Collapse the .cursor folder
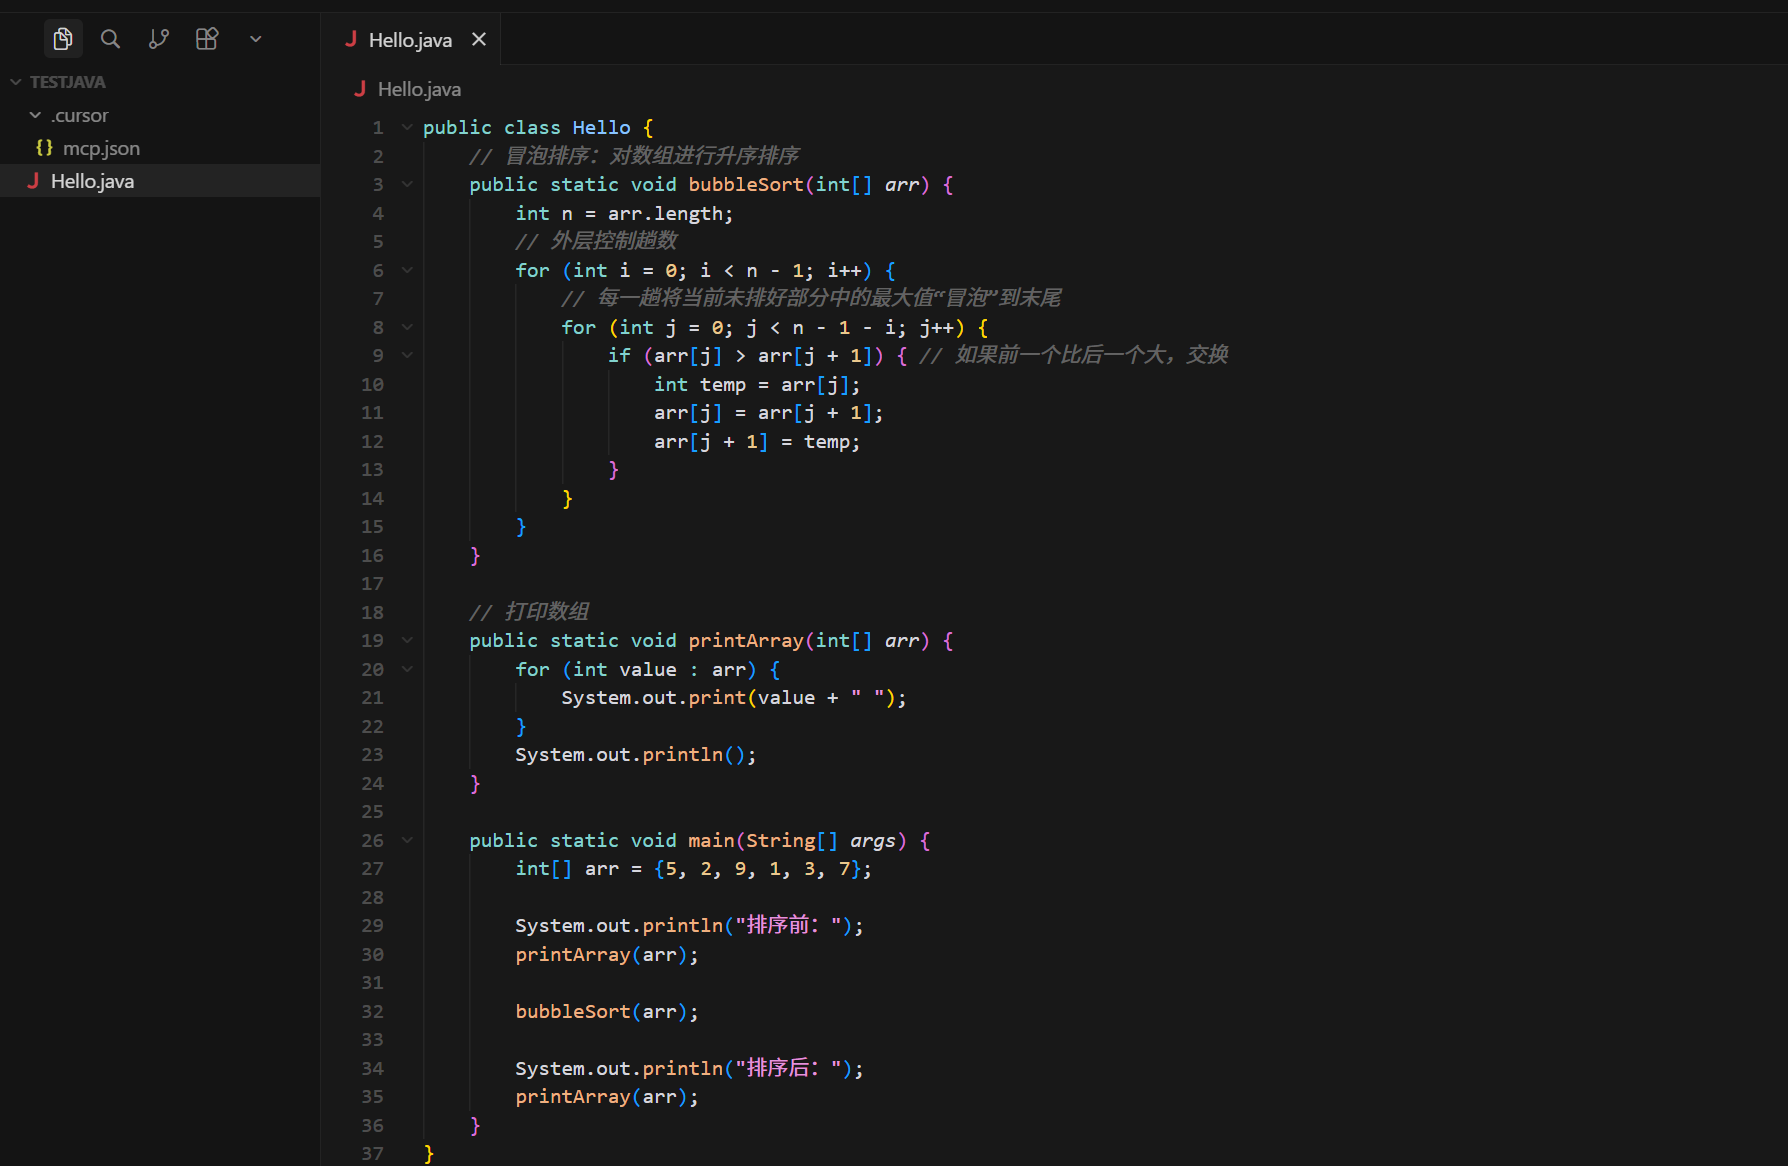This screenshot has width=1788, height=1166. pyautogui.click(x=36, y=115)
